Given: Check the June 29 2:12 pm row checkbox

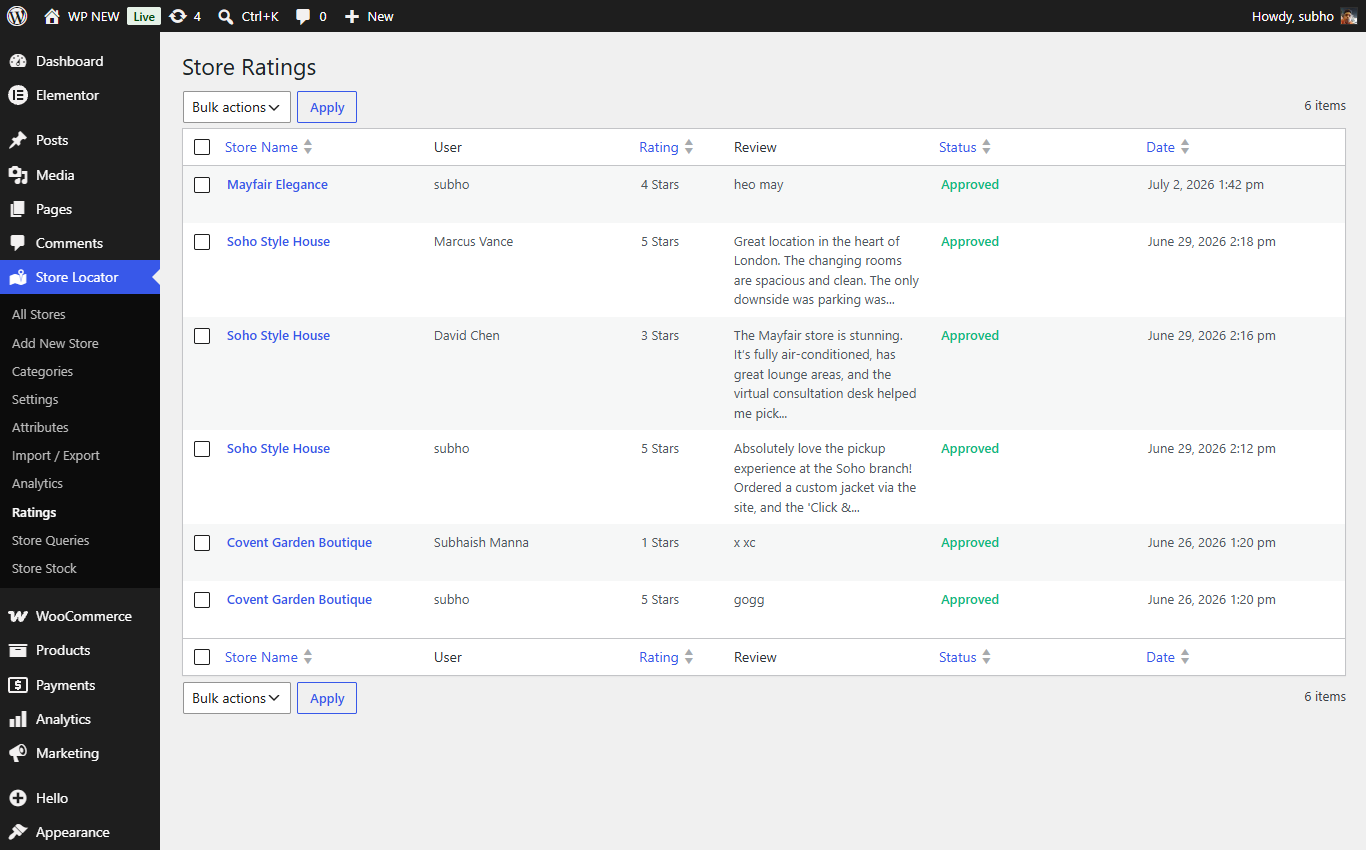Looking at the screenshot, I should (202, 449).
